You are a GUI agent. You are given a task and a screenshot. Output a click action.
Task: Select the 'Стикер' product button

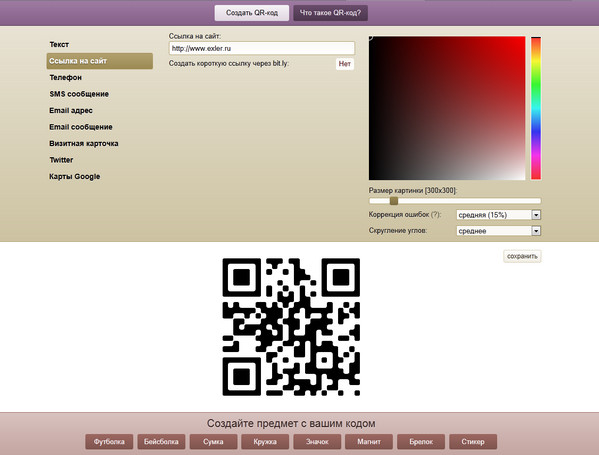473,442
